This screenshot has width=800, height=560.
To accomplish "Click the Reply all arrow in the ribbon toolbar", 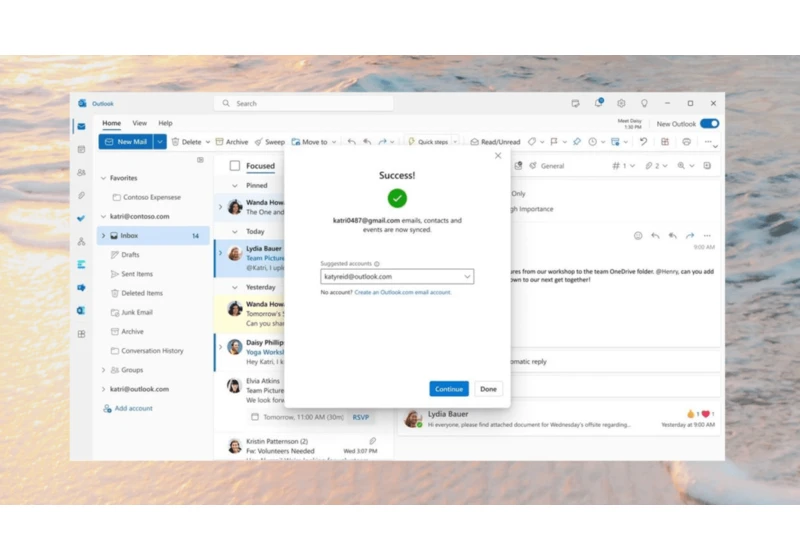I will (x=367, y=142).
